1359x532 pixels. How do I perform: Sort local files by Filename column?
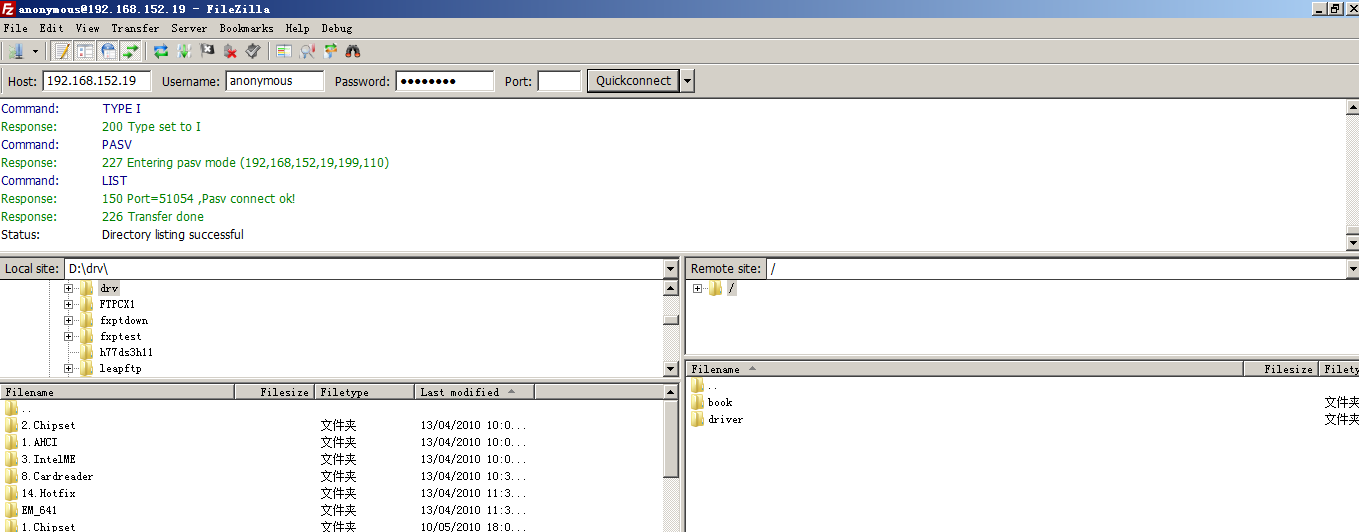pyautogui.click(x=117, y=392)
